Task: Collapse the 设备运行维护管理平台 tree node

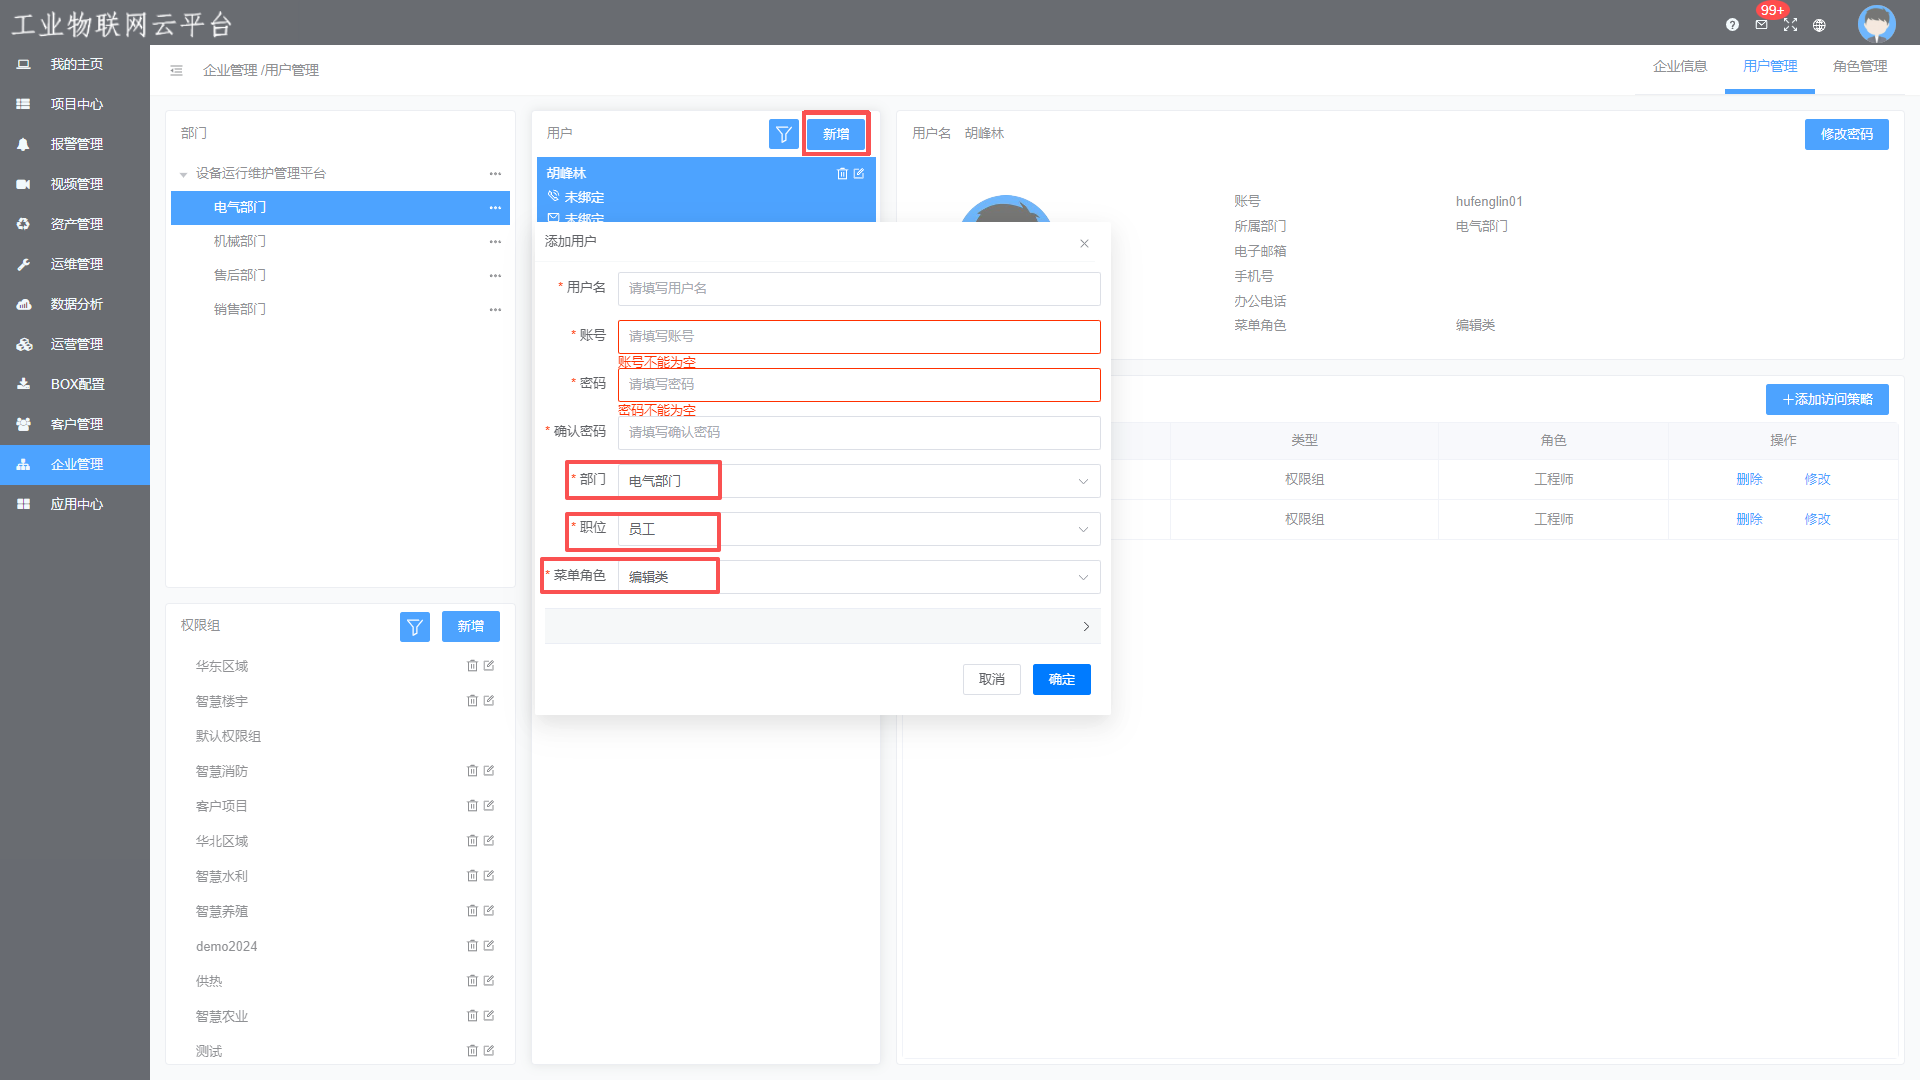Action: [x=184, y=174]
